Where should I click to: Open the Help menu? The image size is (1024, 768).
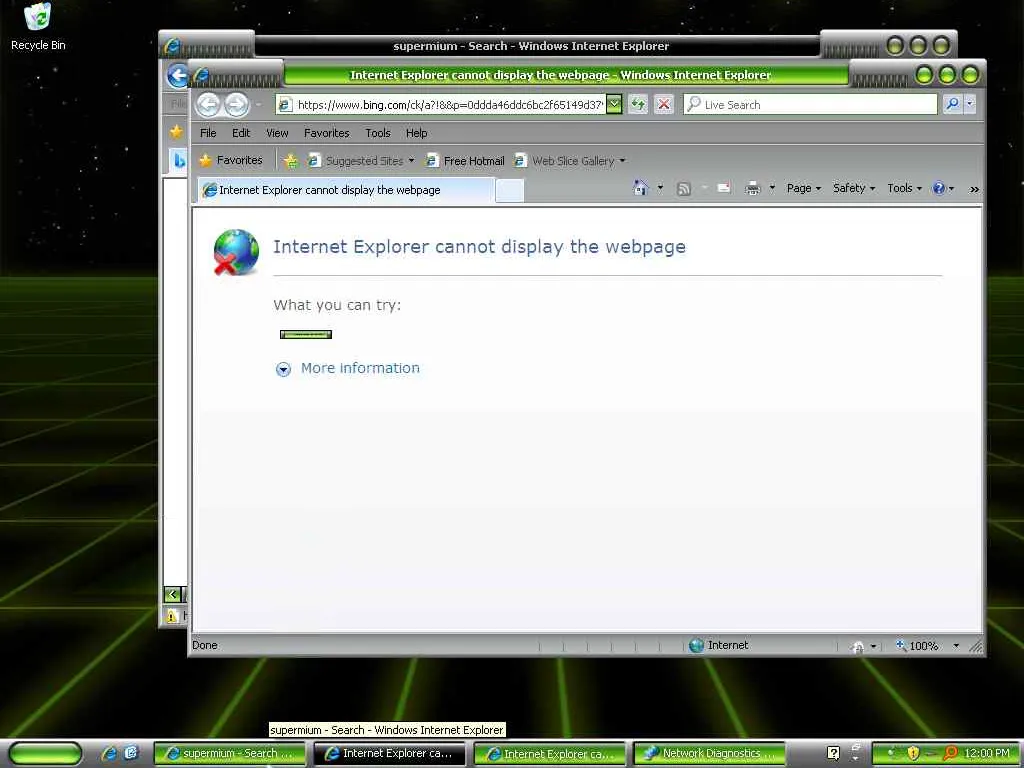(416, 133)
